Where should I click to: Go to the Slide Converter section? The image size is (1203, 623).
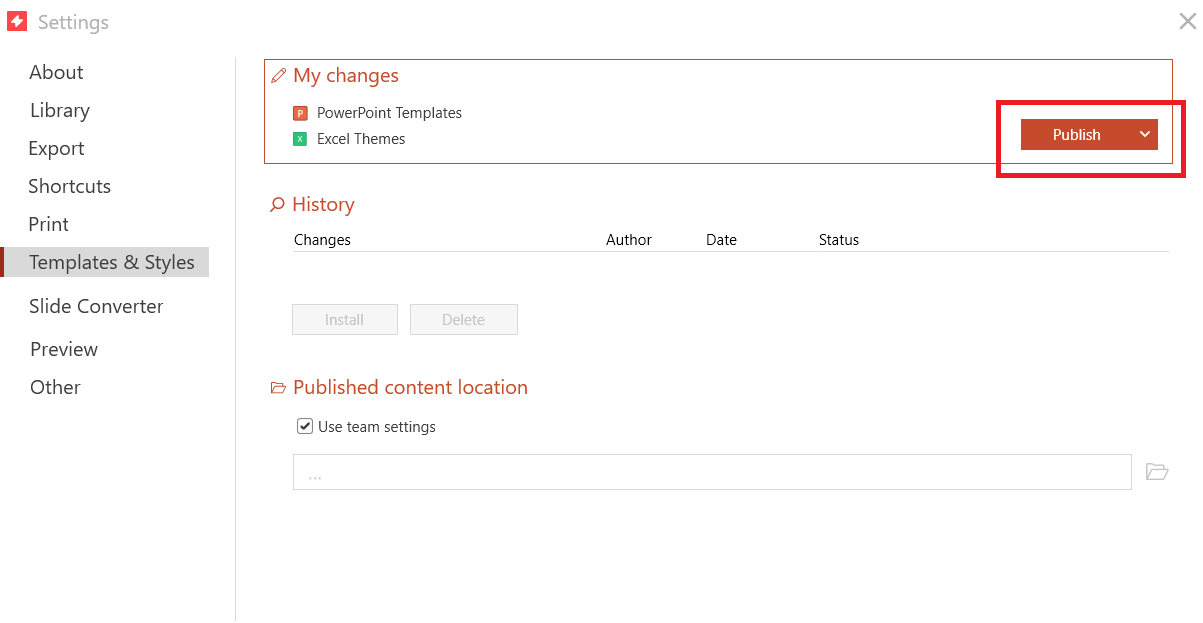point(95,306)
